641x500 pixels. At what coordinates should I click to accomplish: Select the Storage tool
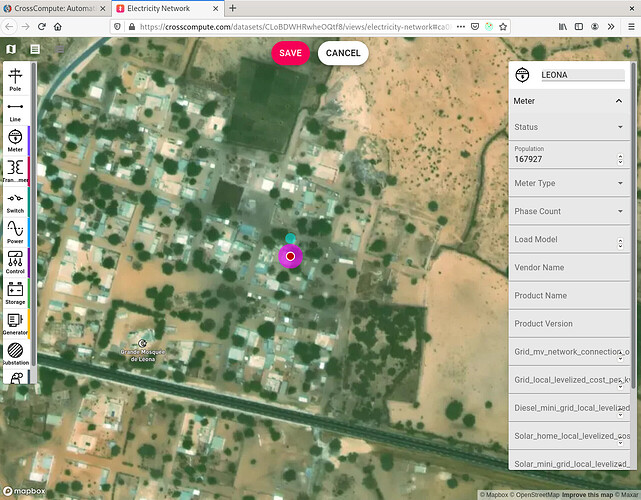pyautogui.click(x=15, y=294)
